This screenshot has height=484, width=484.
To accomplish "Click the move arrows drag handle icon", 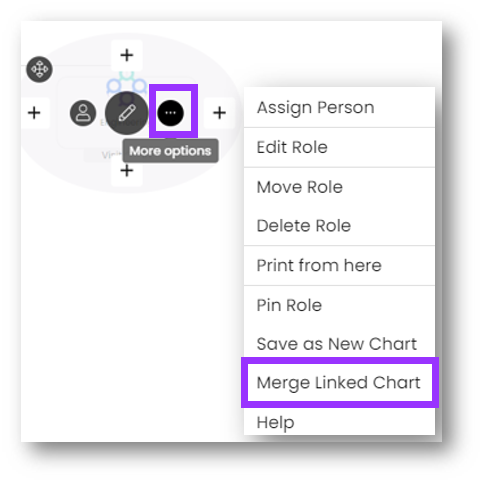I will (x=39, y=69).
